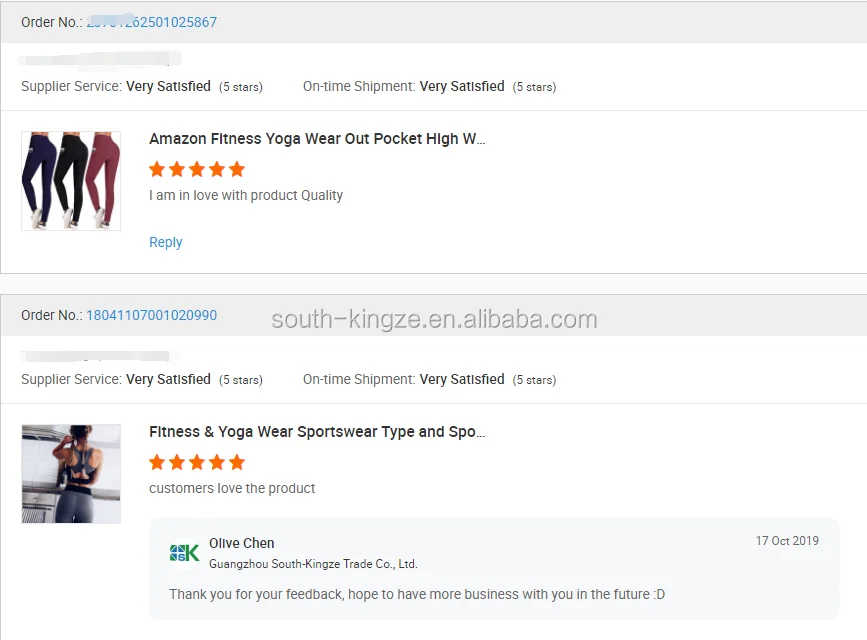This screenshot has width=867, height=640.
Task: Click the third star of sportswear rating
Action: pyautogui.click(x=197, y=462)
